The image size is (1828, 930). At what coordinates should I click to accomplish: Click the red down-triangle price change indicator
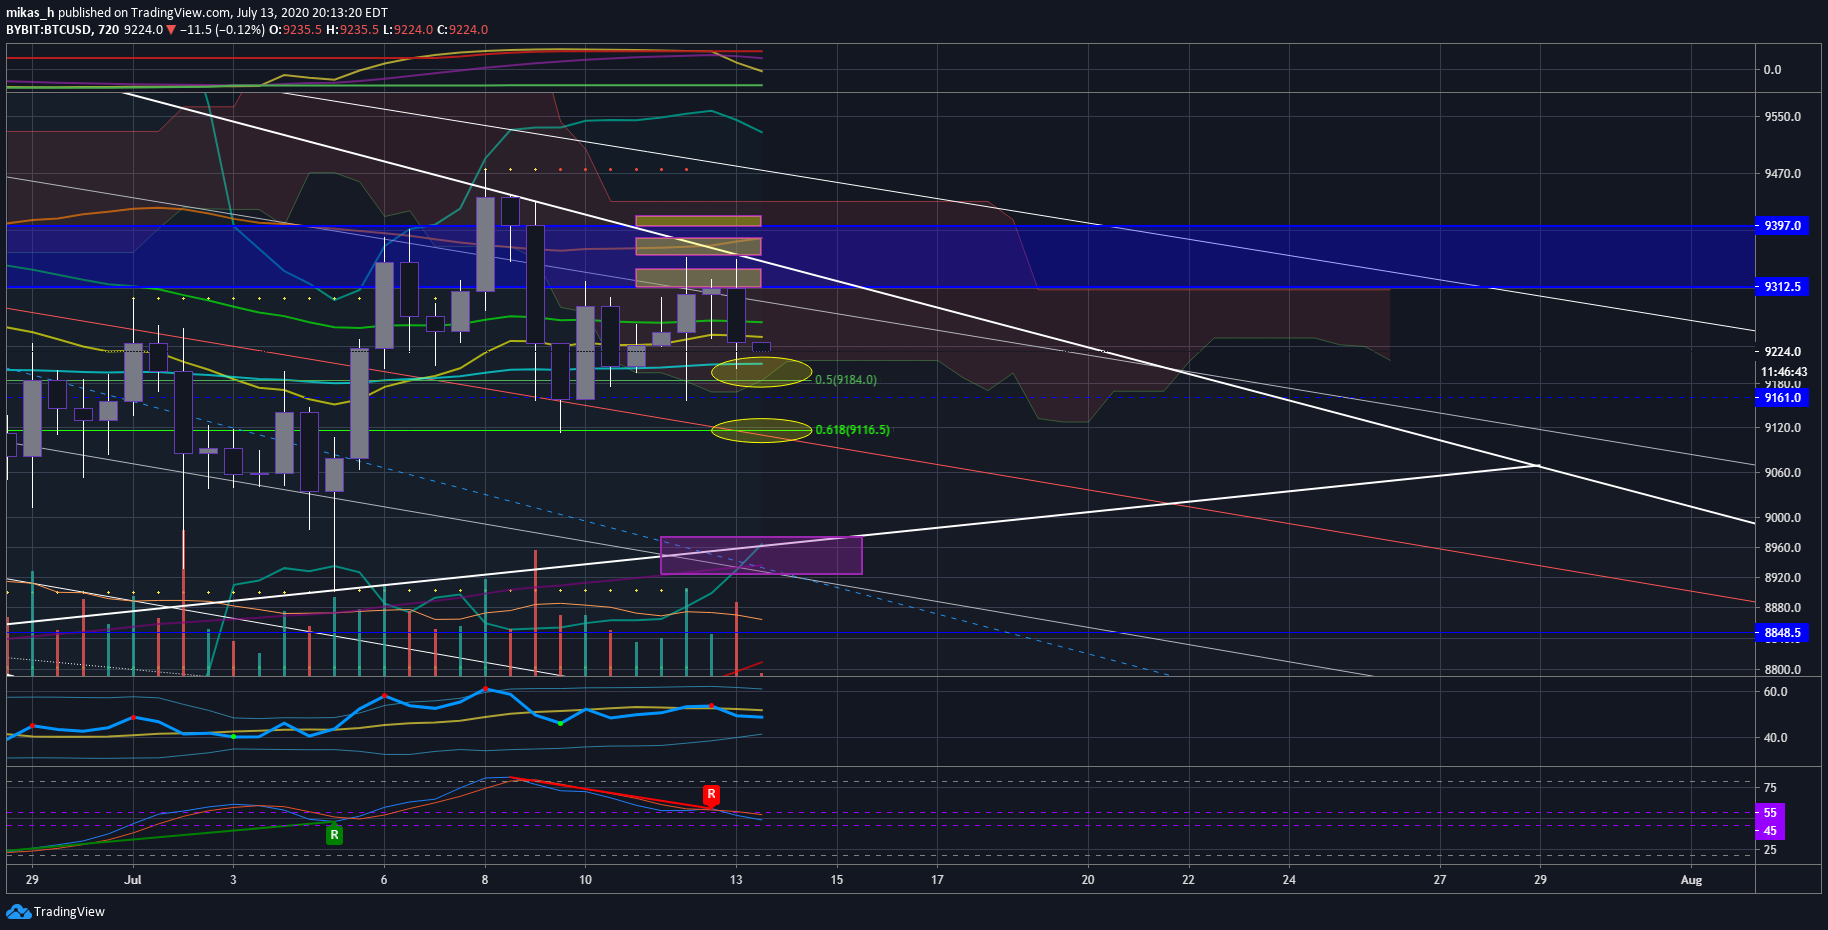pyautogui.click(x=171, y=30)
